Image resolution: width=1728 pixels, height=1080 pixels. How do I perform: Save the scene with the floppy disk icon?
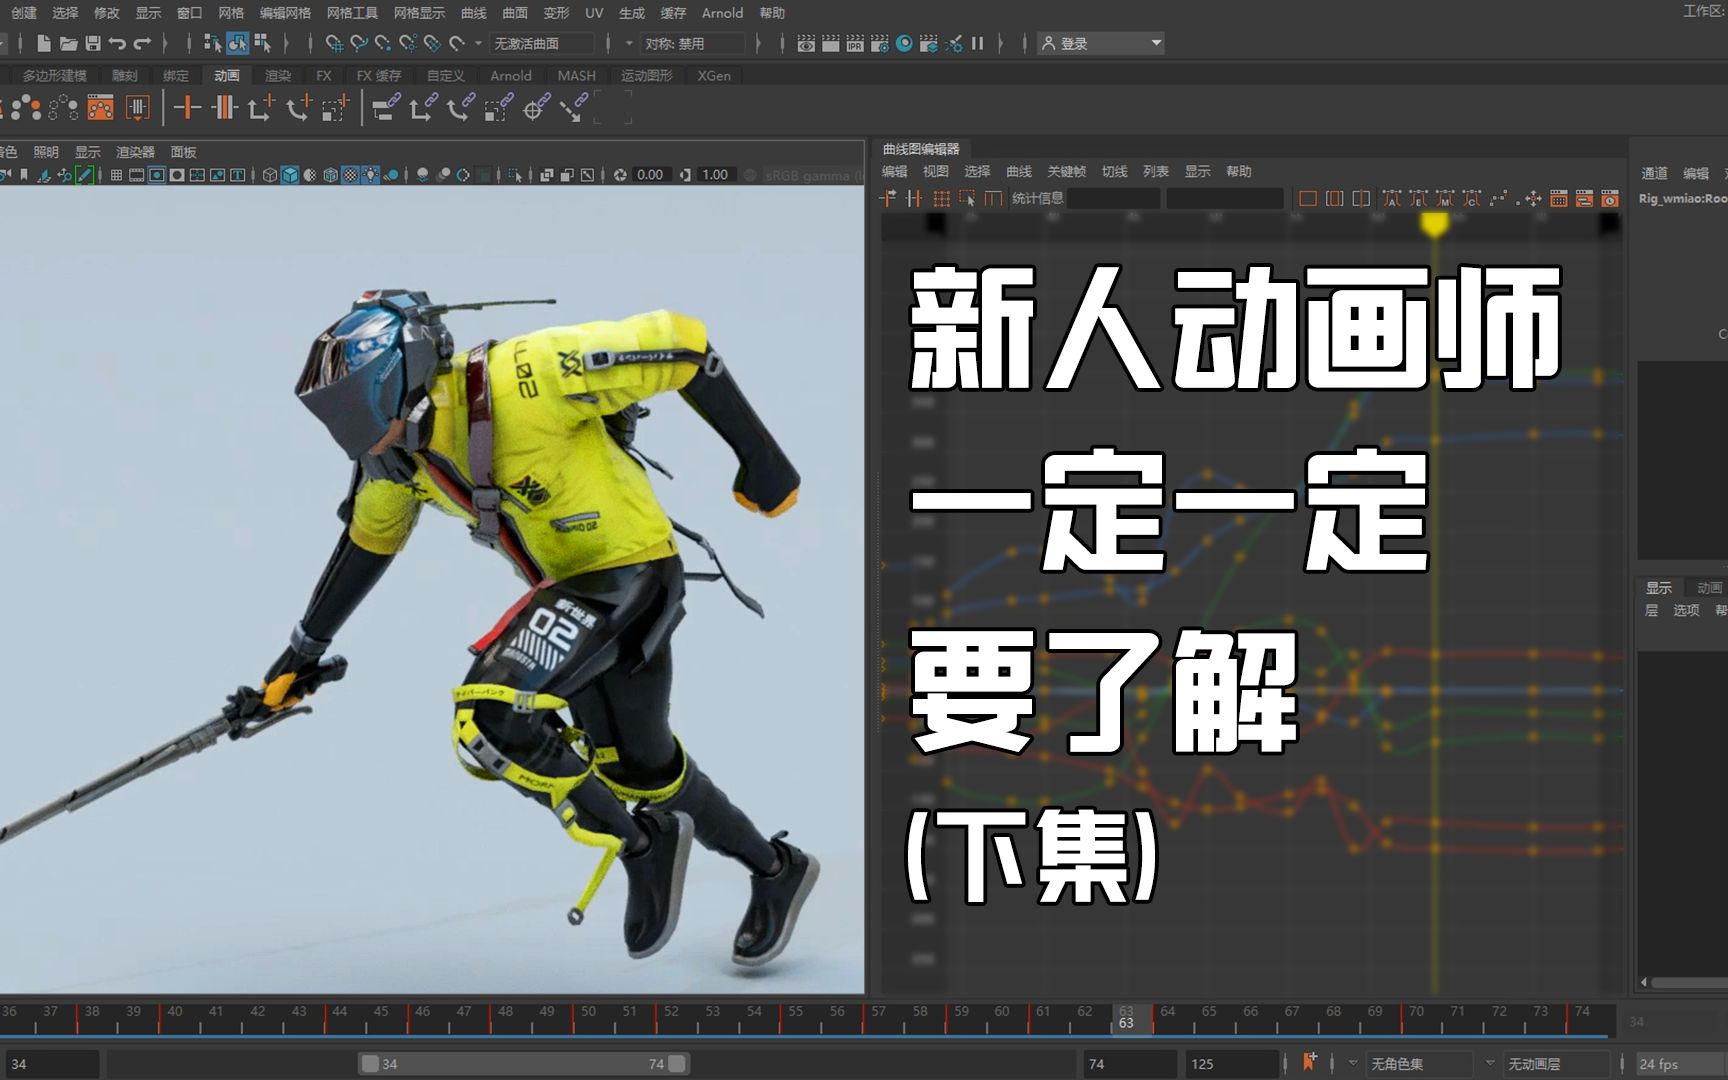93,43
